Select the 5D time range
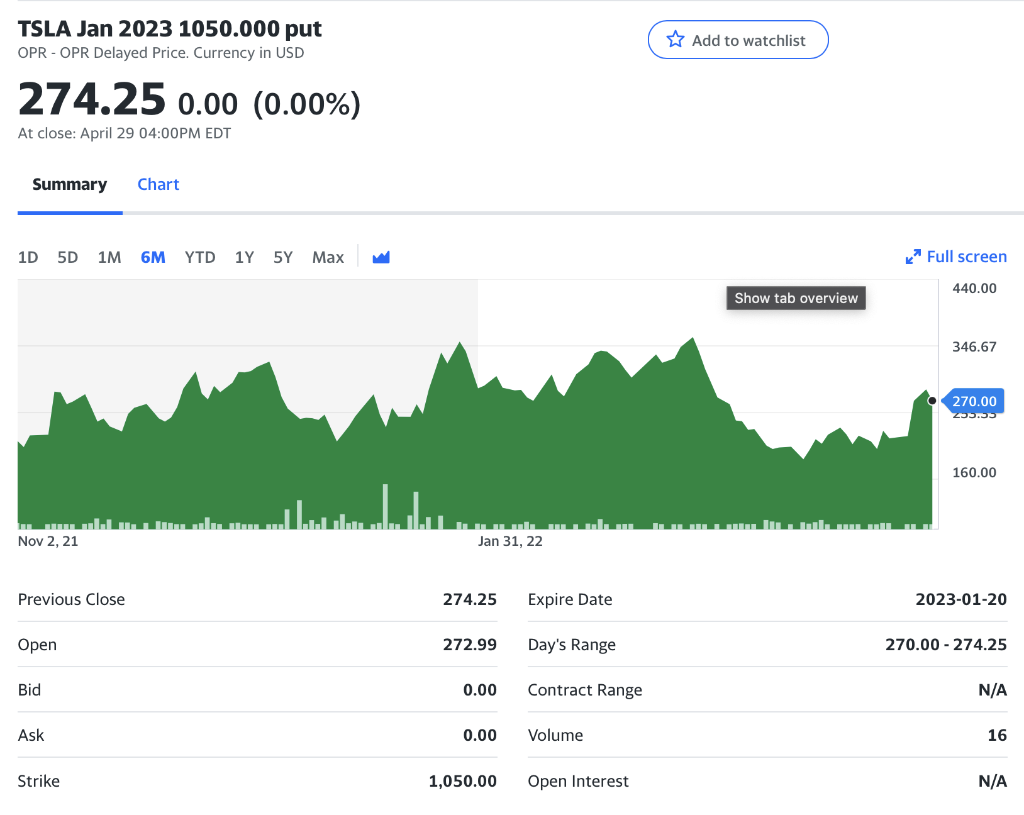The width and height of the screenshot is (1024, 815). click(67, 257)
